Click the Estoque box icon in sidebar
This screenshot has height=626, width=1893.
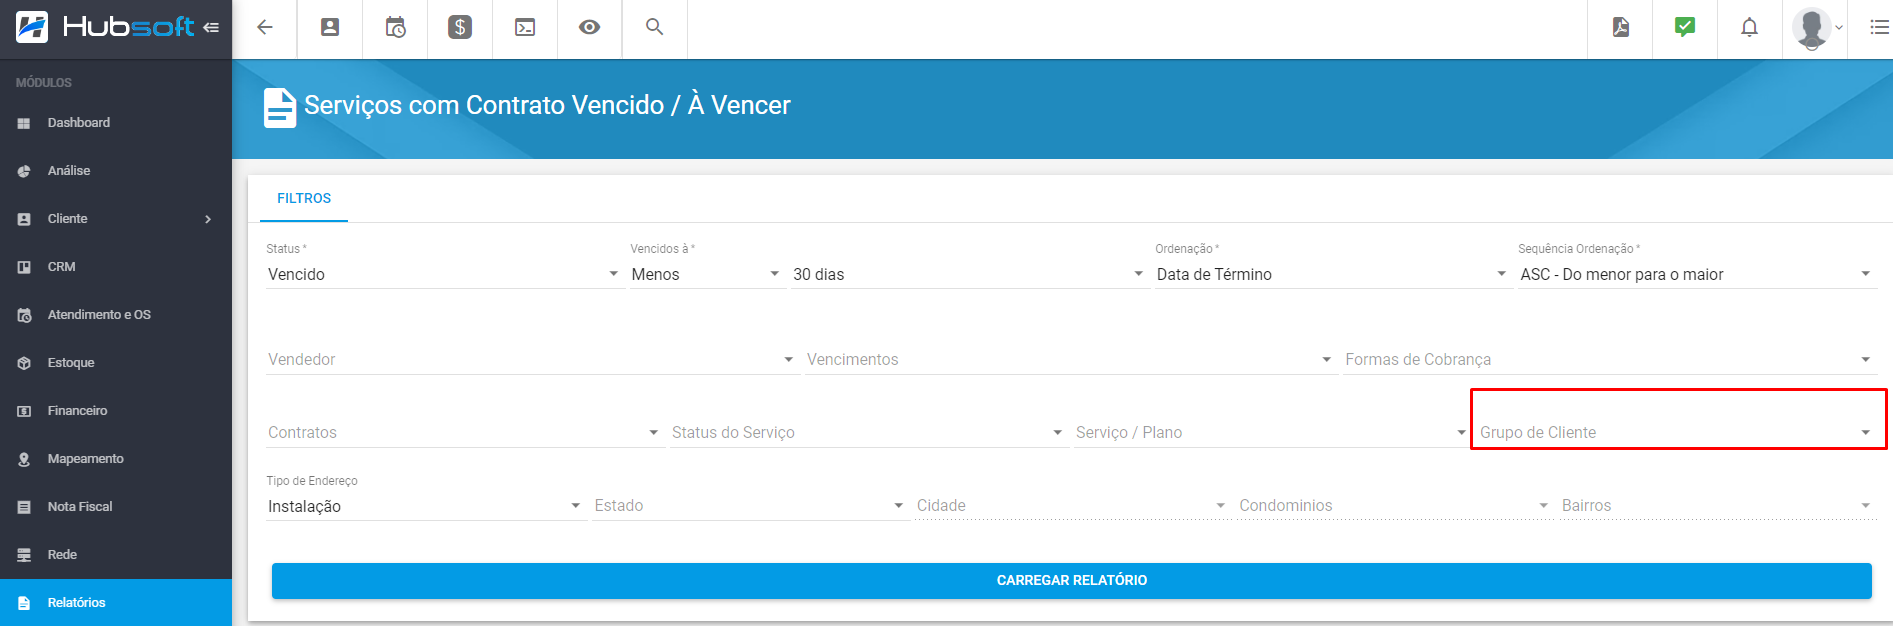[x=24, y=363]
